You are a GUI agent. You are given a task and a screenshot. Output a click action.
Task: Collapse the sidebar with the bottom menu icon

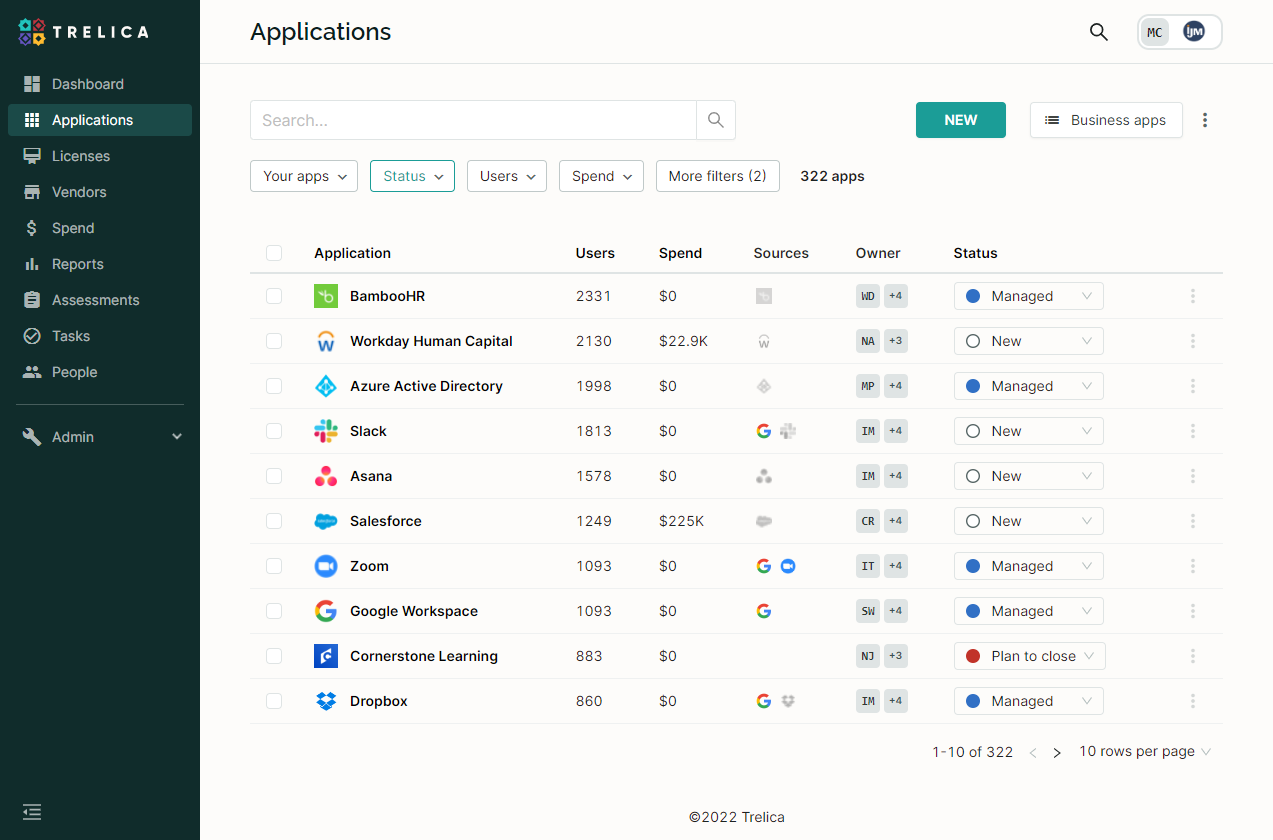point(32,812)
